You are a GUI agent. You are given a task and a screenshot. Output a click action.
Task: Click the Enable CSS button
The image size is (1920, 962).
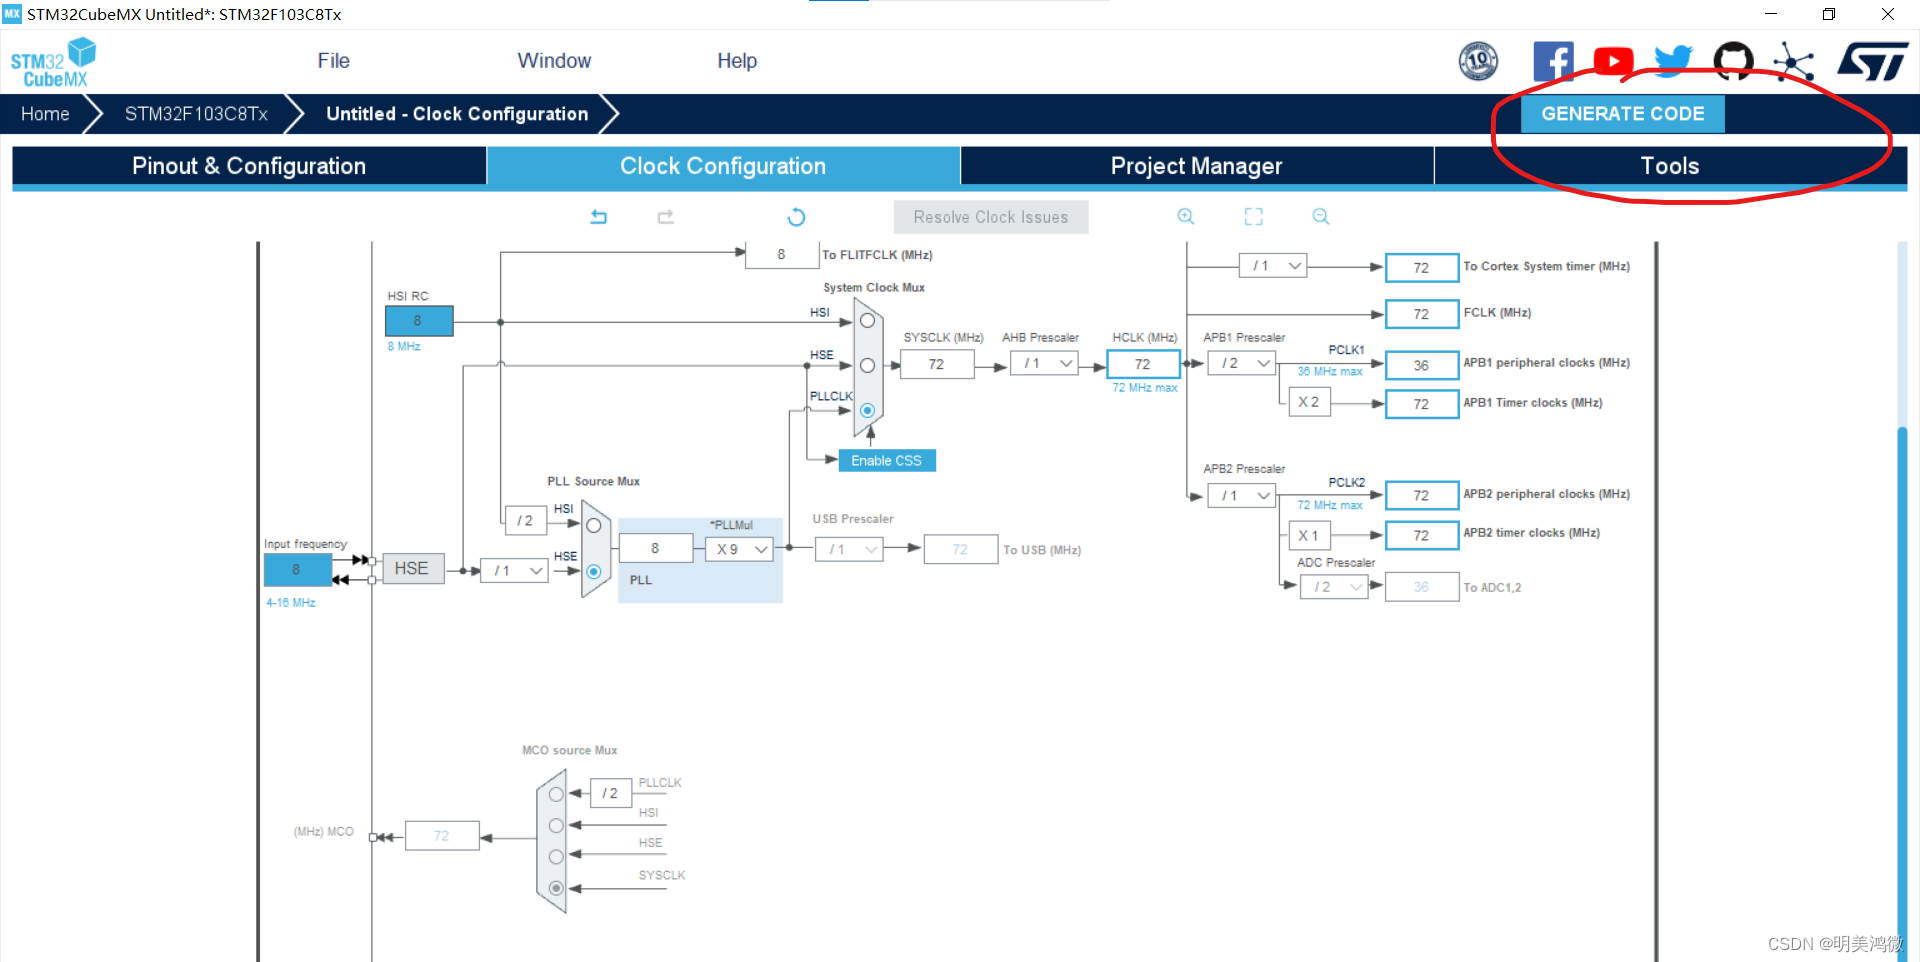click(887, 461)
